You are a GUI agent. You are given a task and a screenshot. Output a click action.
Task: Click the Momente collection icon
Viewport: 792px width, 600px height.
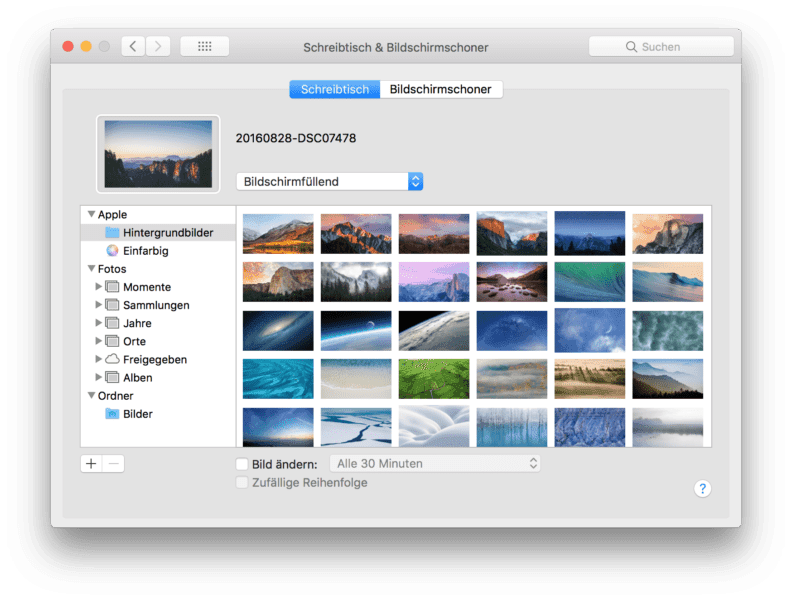coord(112,287)
